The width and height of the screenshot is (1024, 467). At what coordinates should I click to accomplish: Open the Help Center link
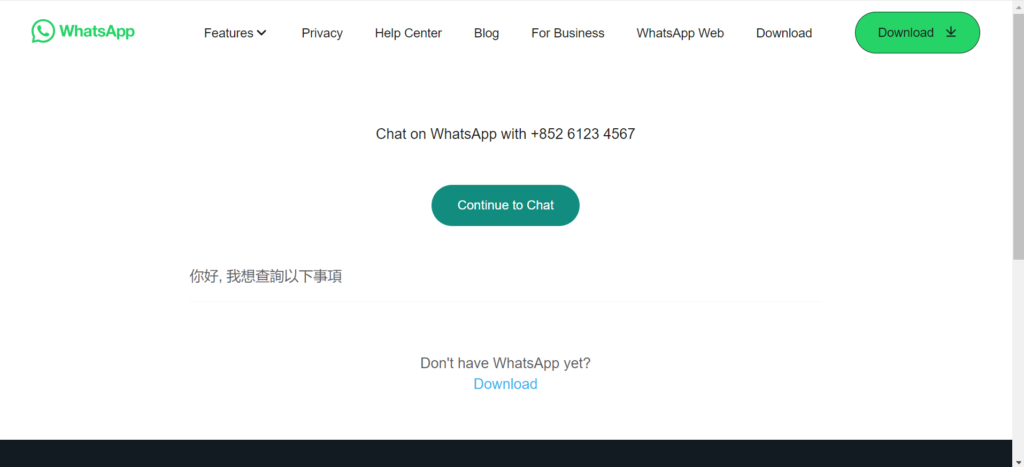pyautogui.click(x=408, y=33)
